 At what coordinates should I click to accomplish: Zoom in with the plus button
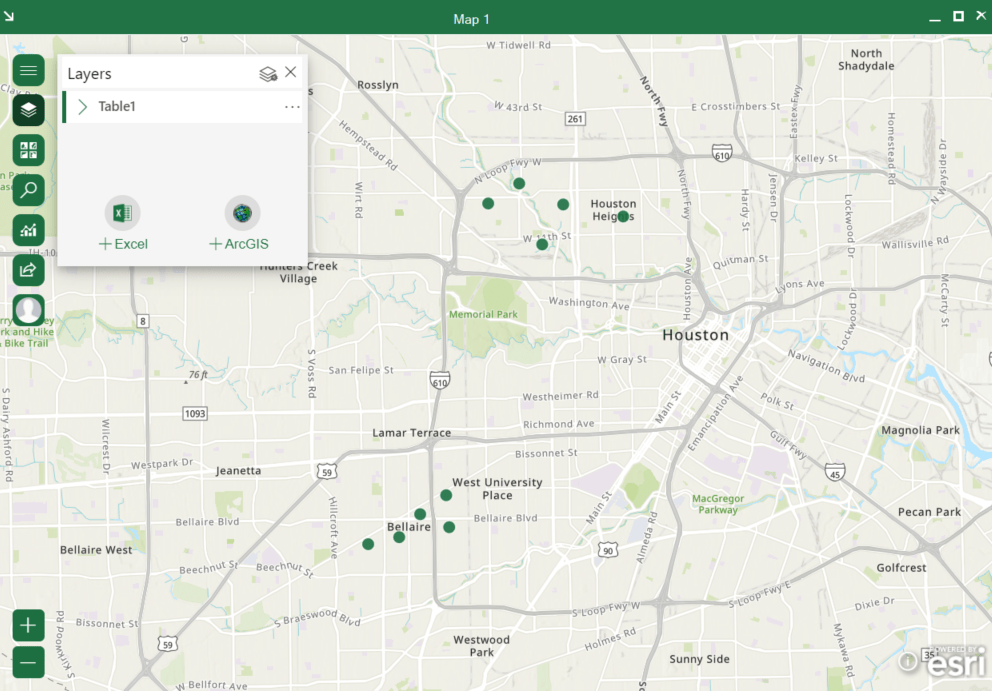click(x=28, y=626)
